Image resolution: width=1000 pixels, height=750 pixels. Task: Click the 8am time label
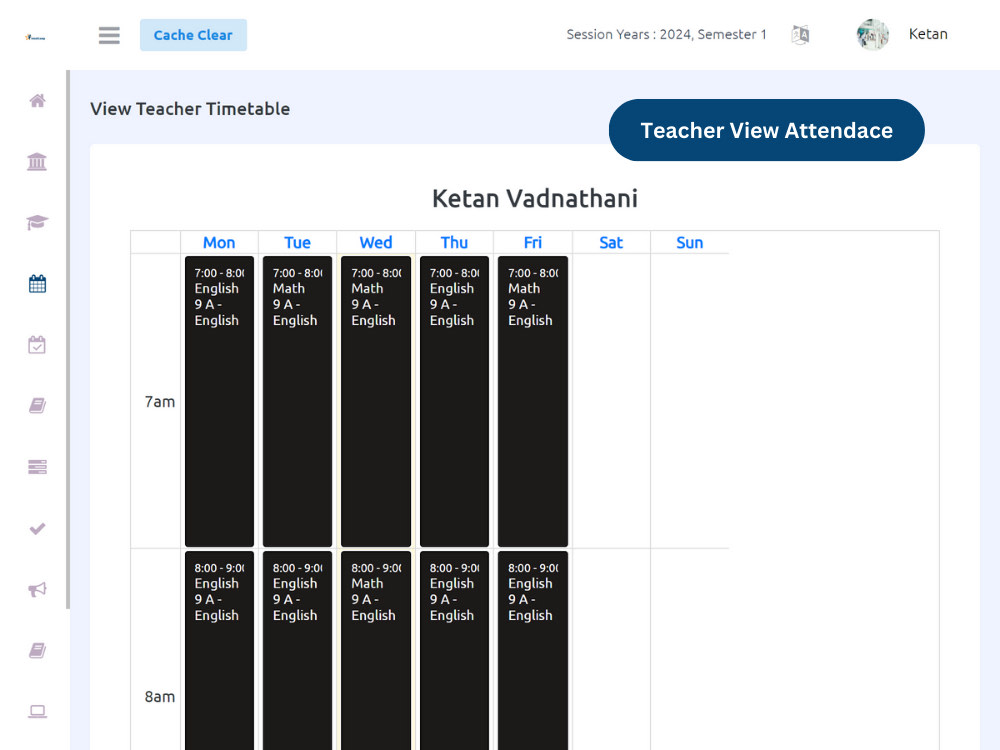[x=159, y=696]
